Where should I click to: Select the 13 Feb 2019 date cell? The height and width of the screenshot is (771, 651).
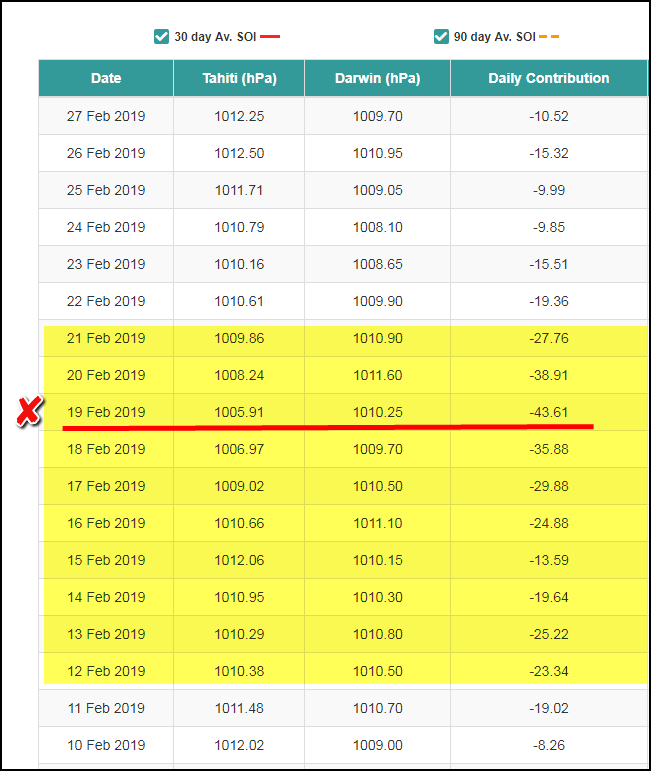[x=106, y=634]
